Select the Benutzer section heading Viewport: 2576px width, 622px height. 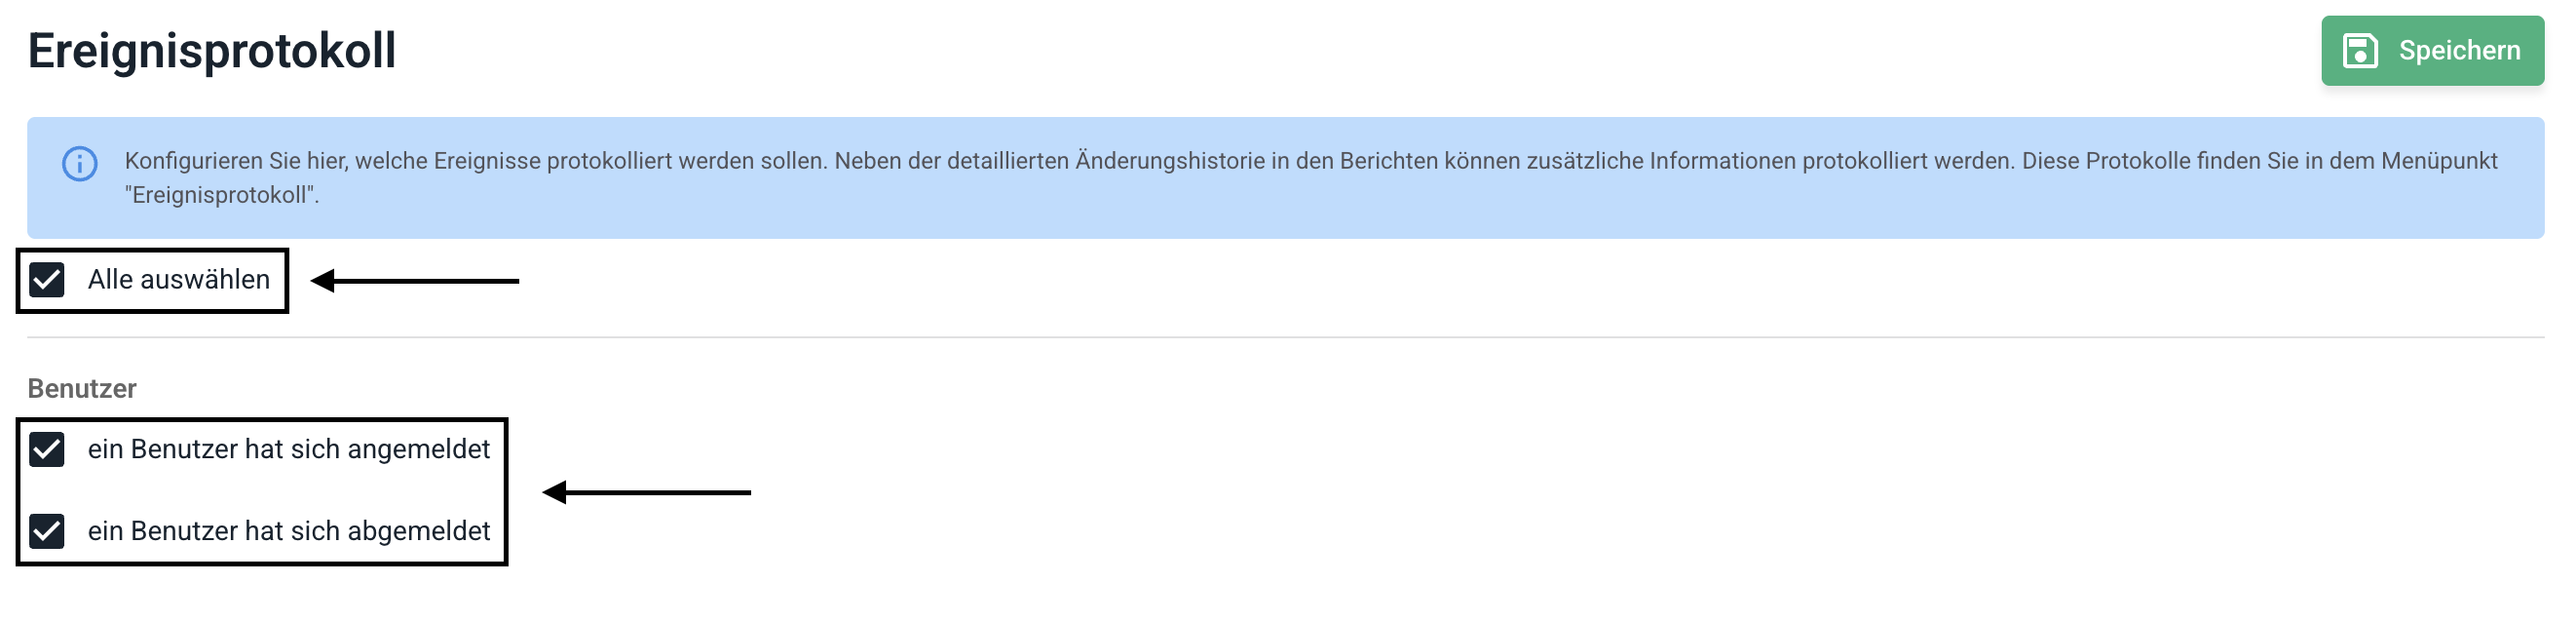click(x=82, y=388)
